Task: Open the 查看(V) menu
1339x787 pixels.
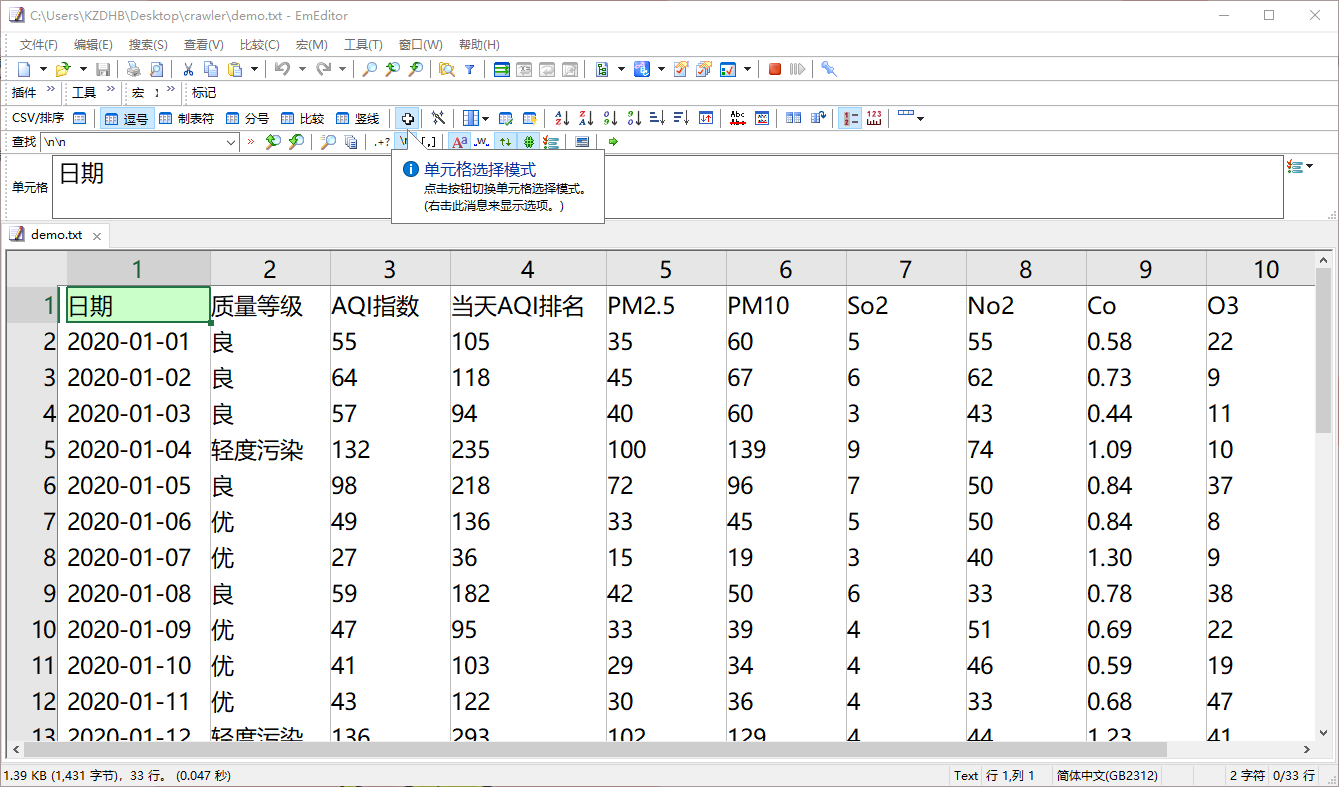Action: pyautogui.click(x=203, y=45)
